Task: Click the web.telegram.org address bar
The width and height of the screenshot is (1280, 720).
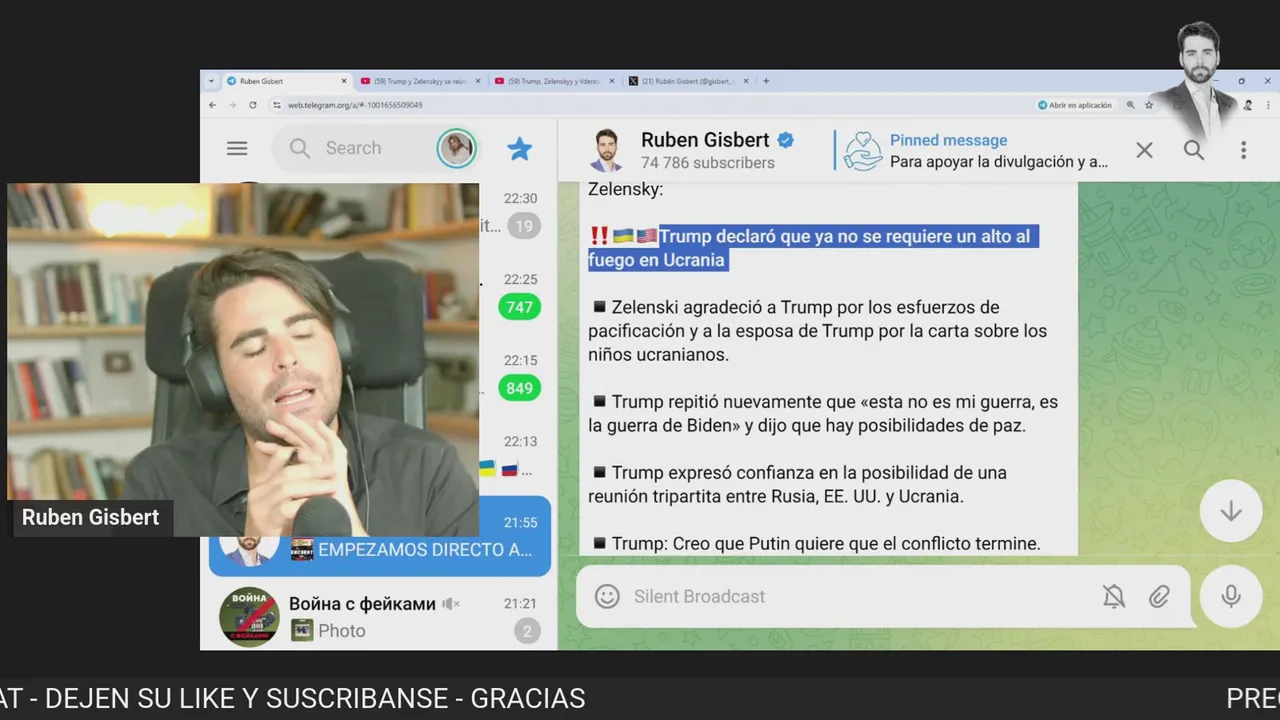Action: tap(355, 105)
